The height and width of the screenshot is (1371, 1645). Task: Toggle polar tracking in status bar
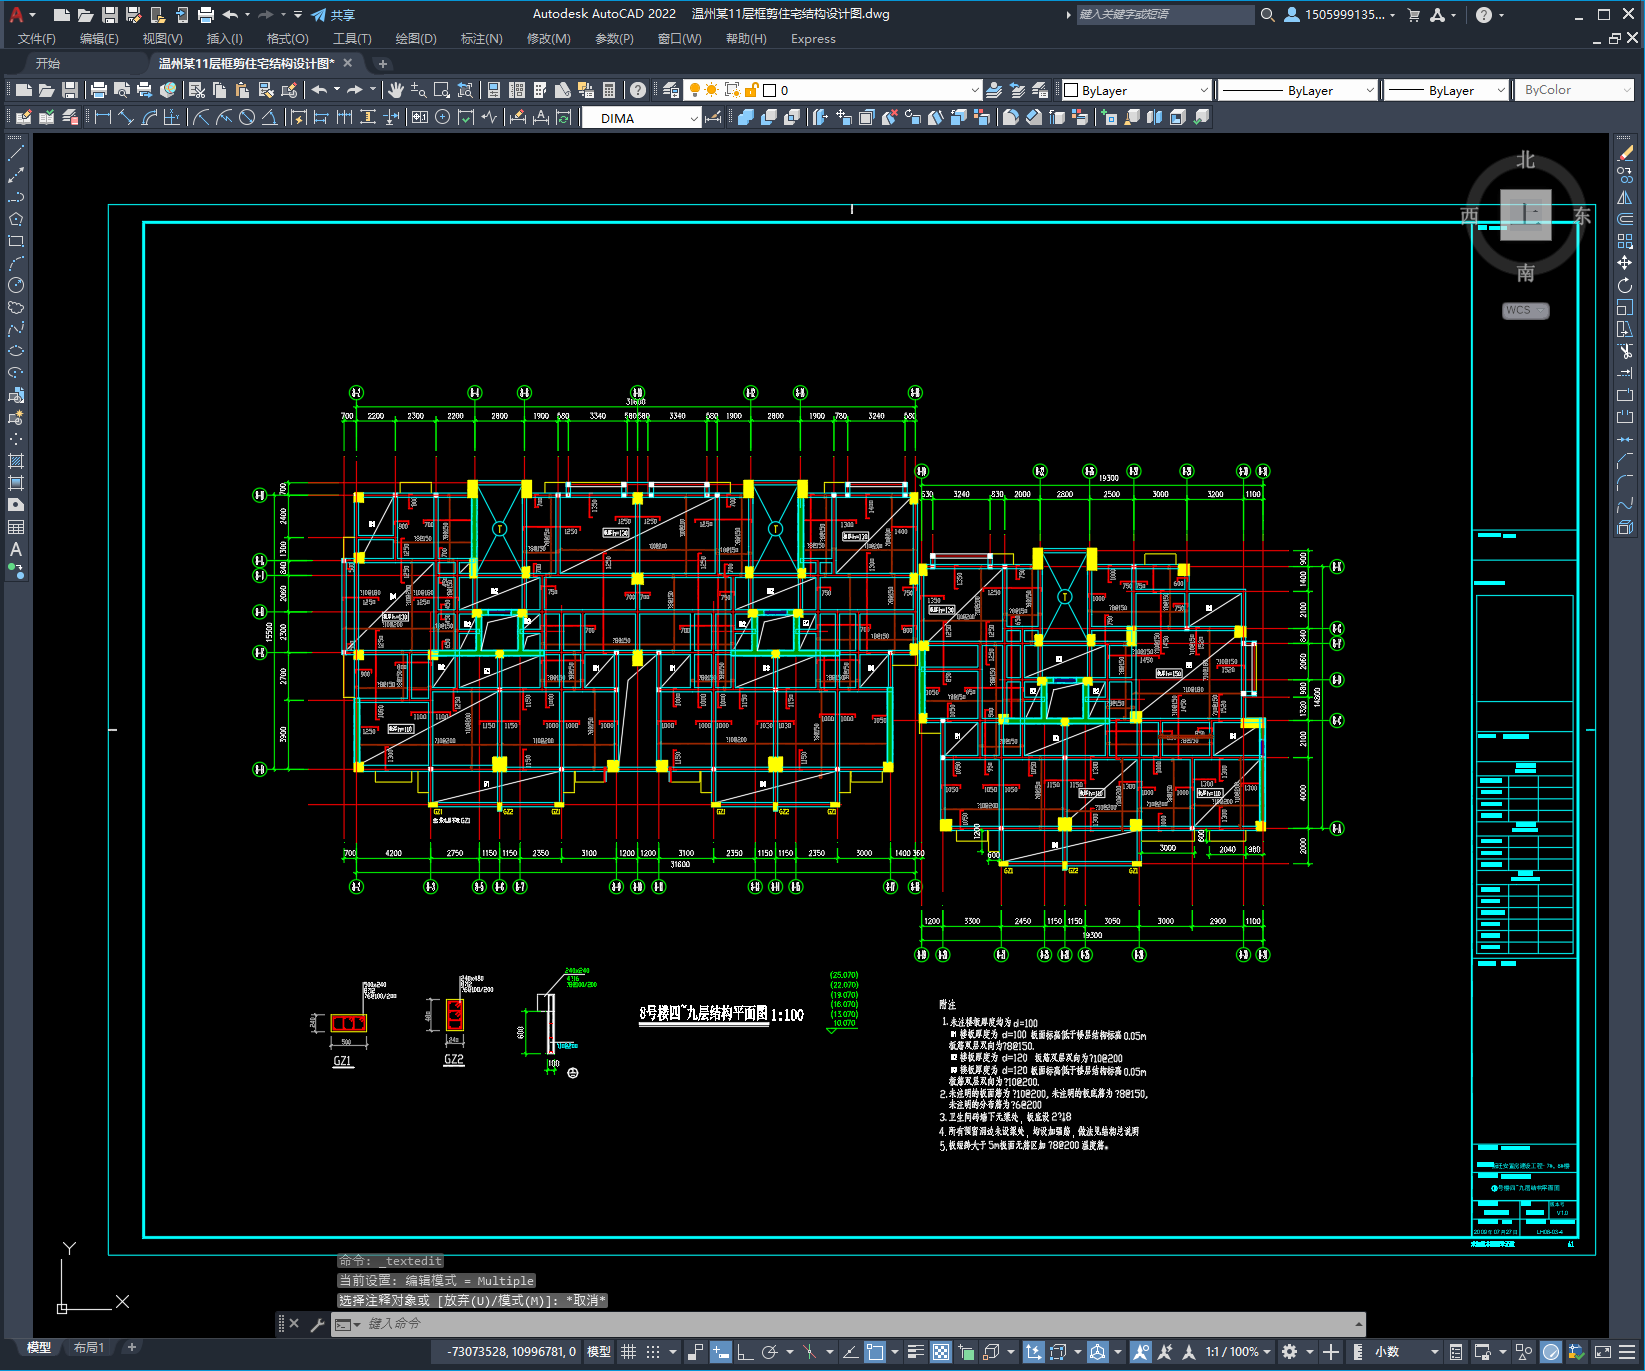(x=769, y=1352)
